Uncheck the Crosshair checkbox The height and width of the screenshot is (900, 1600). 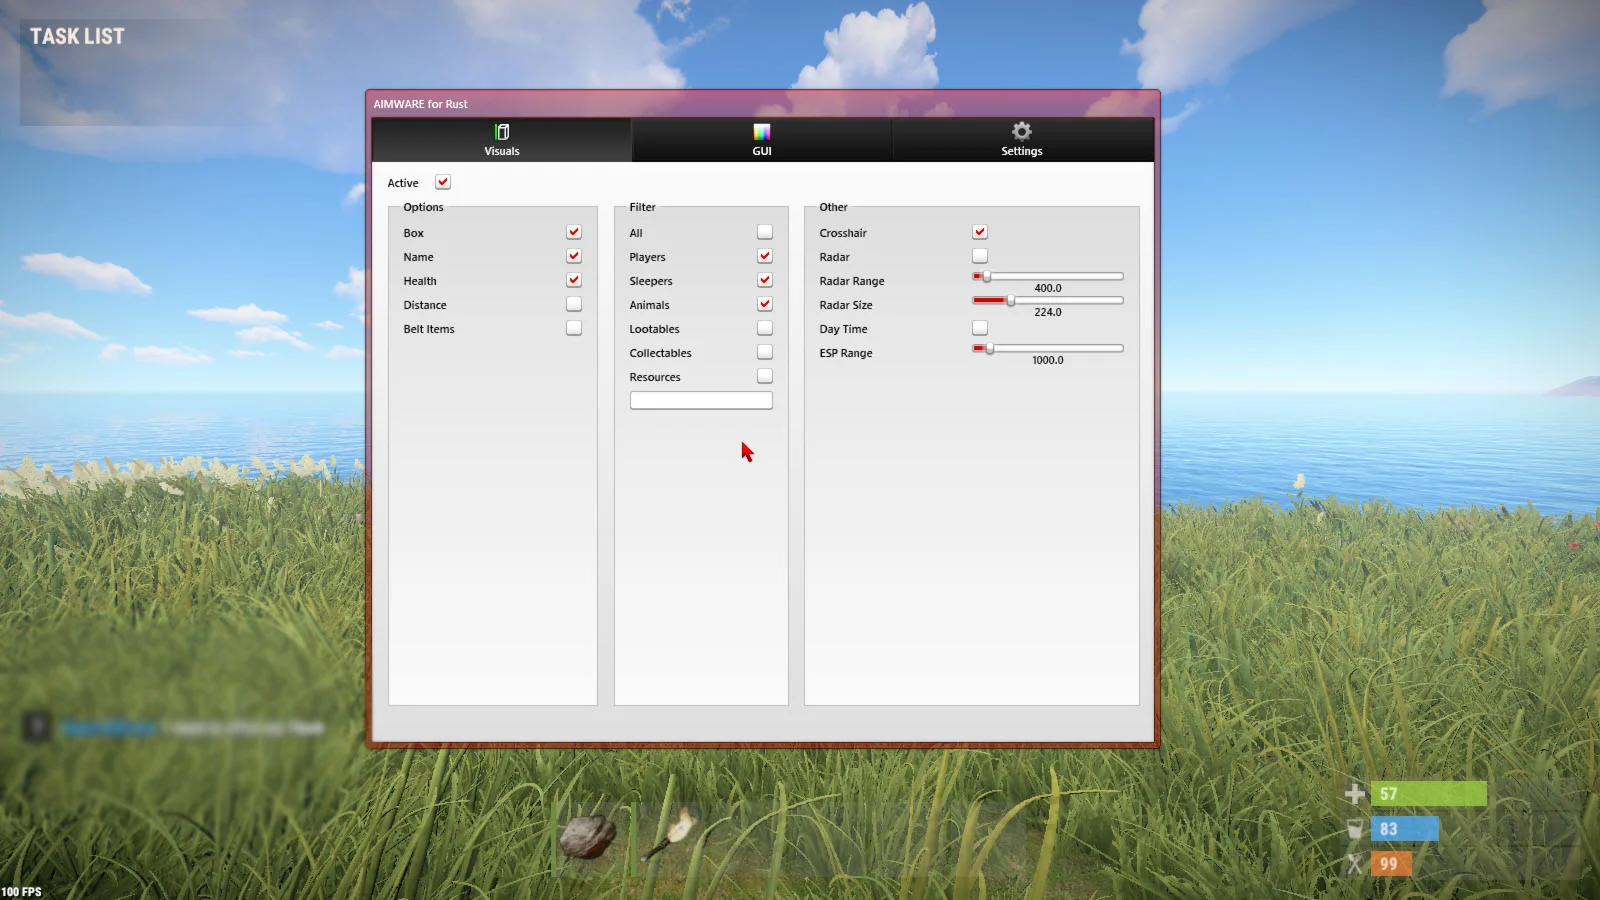coord(980,232)
